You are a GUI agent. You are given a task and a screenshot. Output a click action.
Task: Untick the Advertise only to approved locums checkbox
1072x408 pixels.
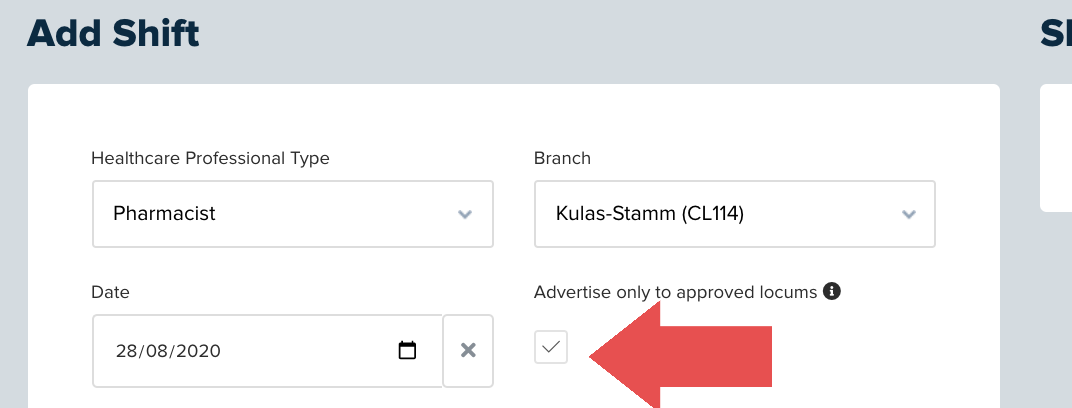click(x=551, y=347)
